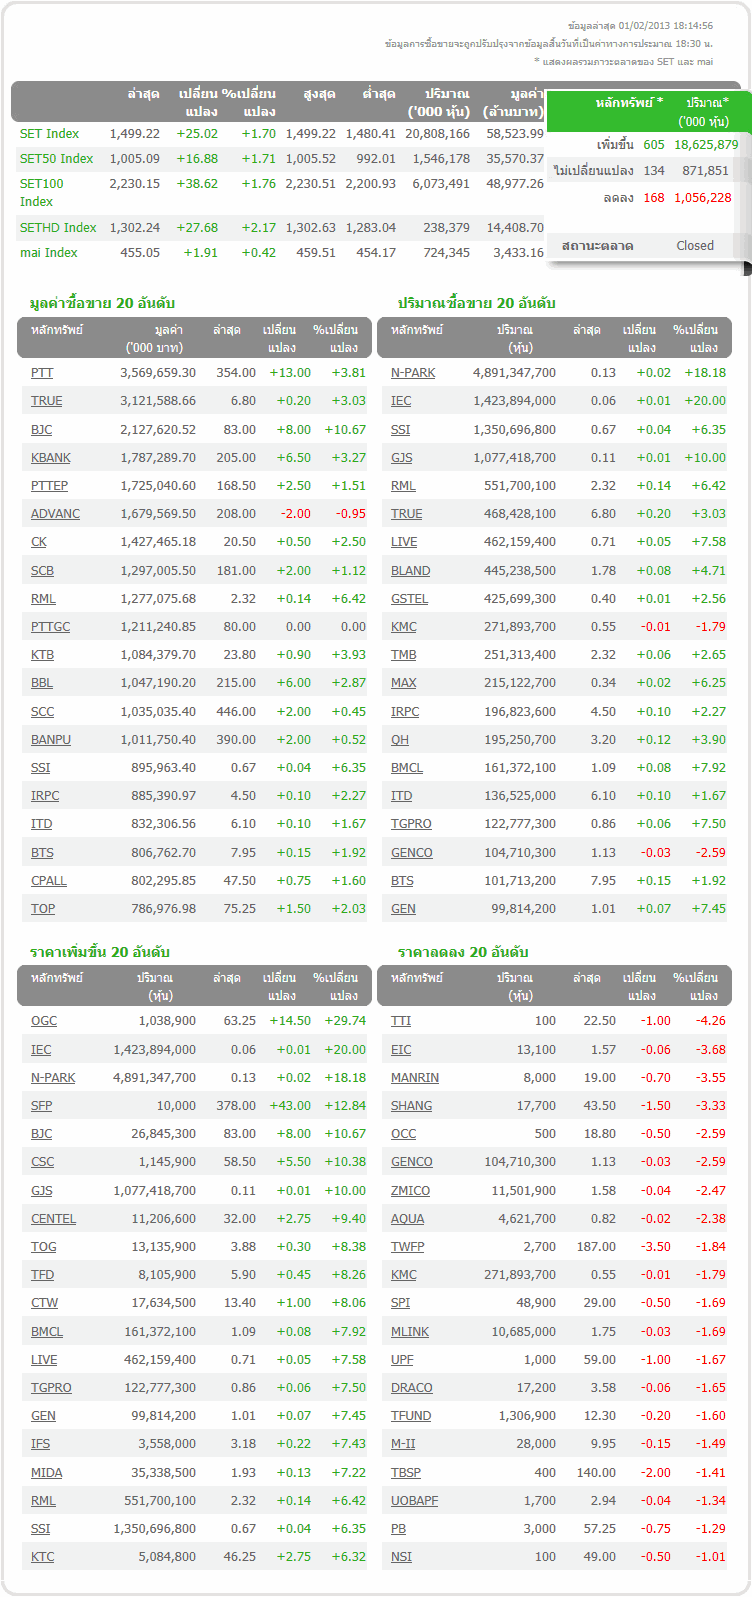Open the TTI top loser link

[401, 1021]
